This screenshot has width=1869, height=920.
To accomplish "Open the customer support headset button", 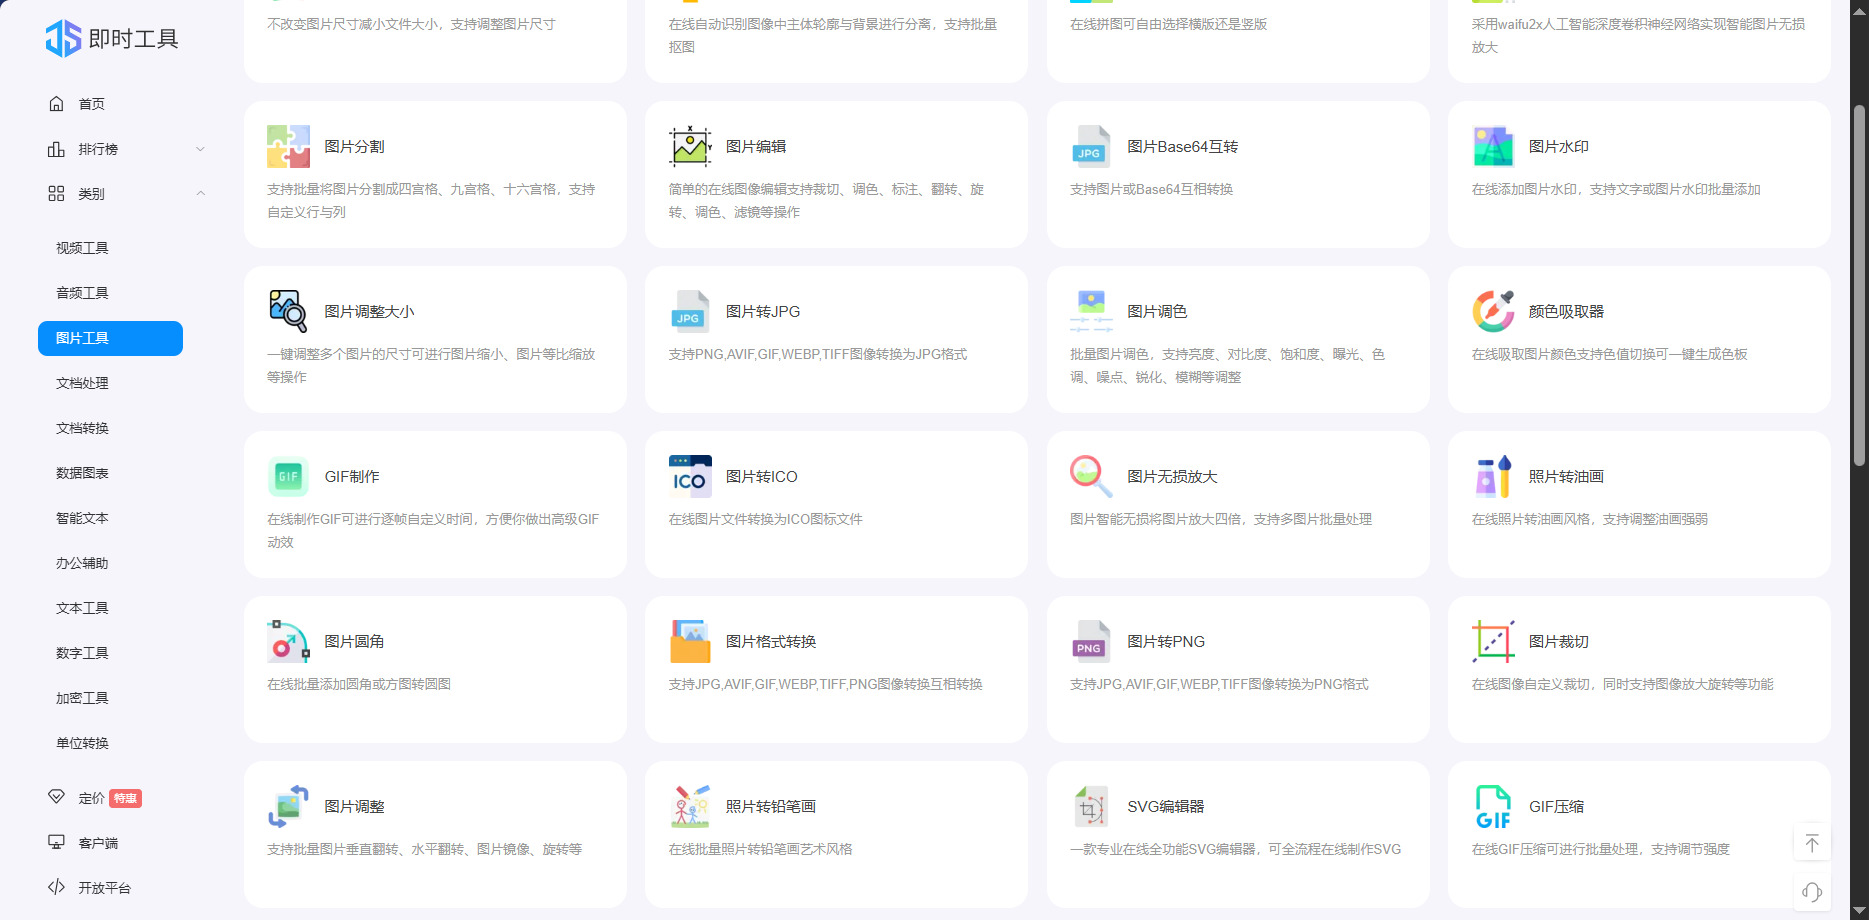I will 1812,891.
